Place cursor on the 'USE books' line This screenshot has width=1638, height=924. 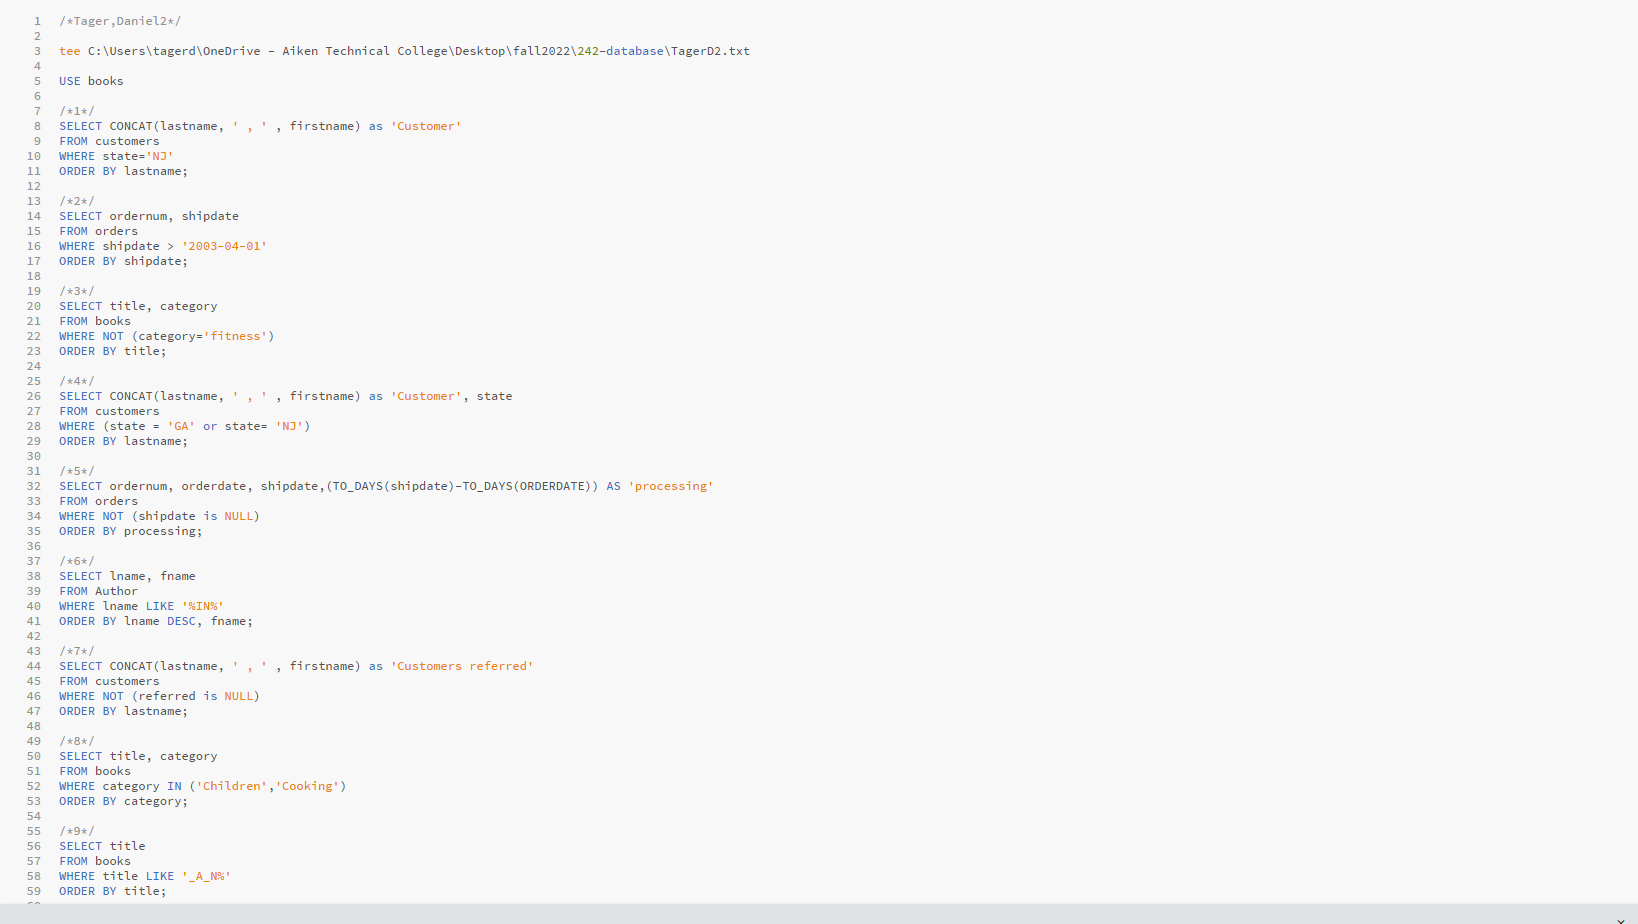(91, 81)
